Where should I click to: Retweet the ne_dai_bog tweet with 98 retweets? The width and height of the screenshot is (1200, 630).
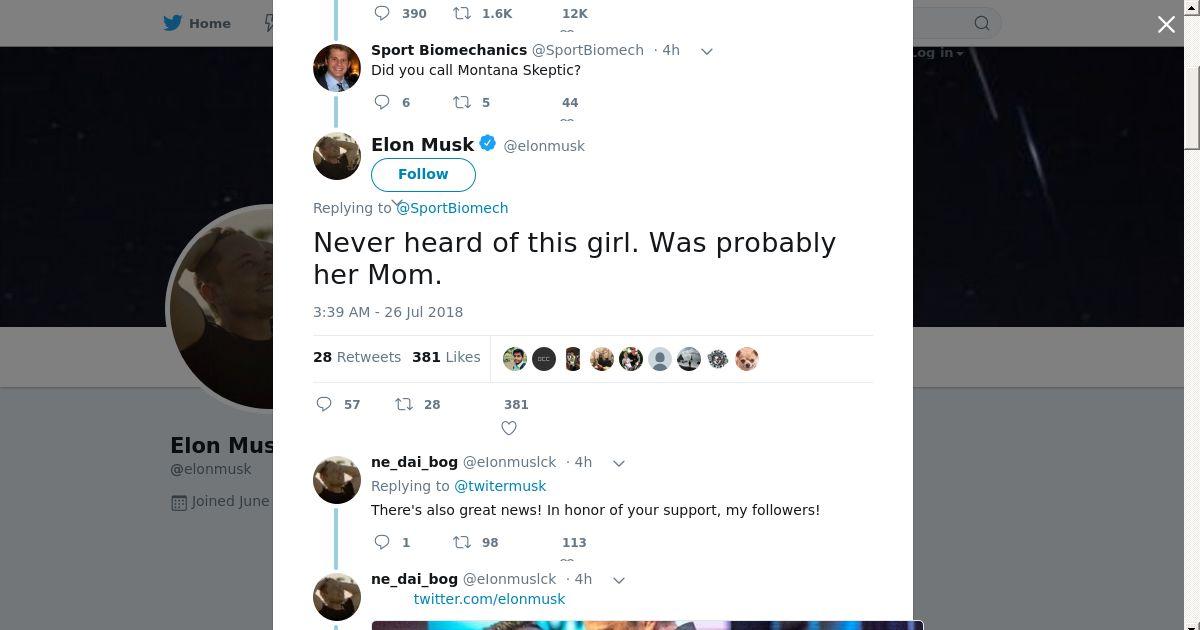point(462,542)
